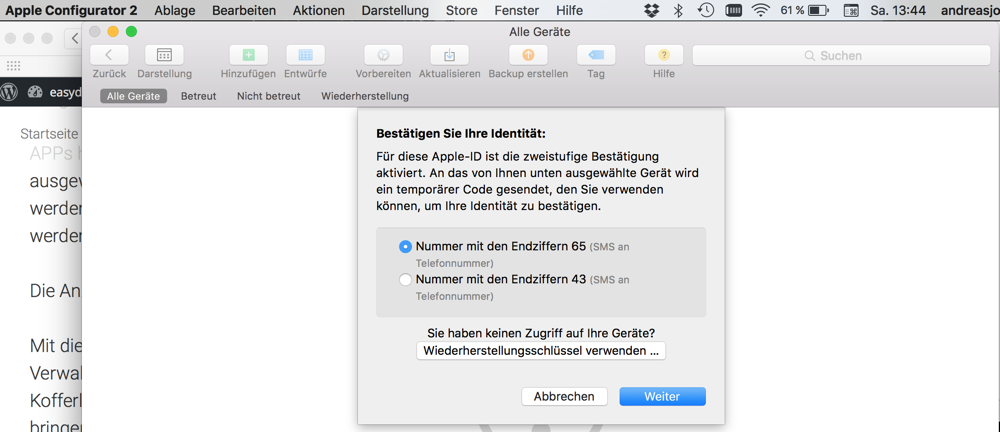
Task: Click the Backup erstellen toolbar icon
Action: click(528, 55)
